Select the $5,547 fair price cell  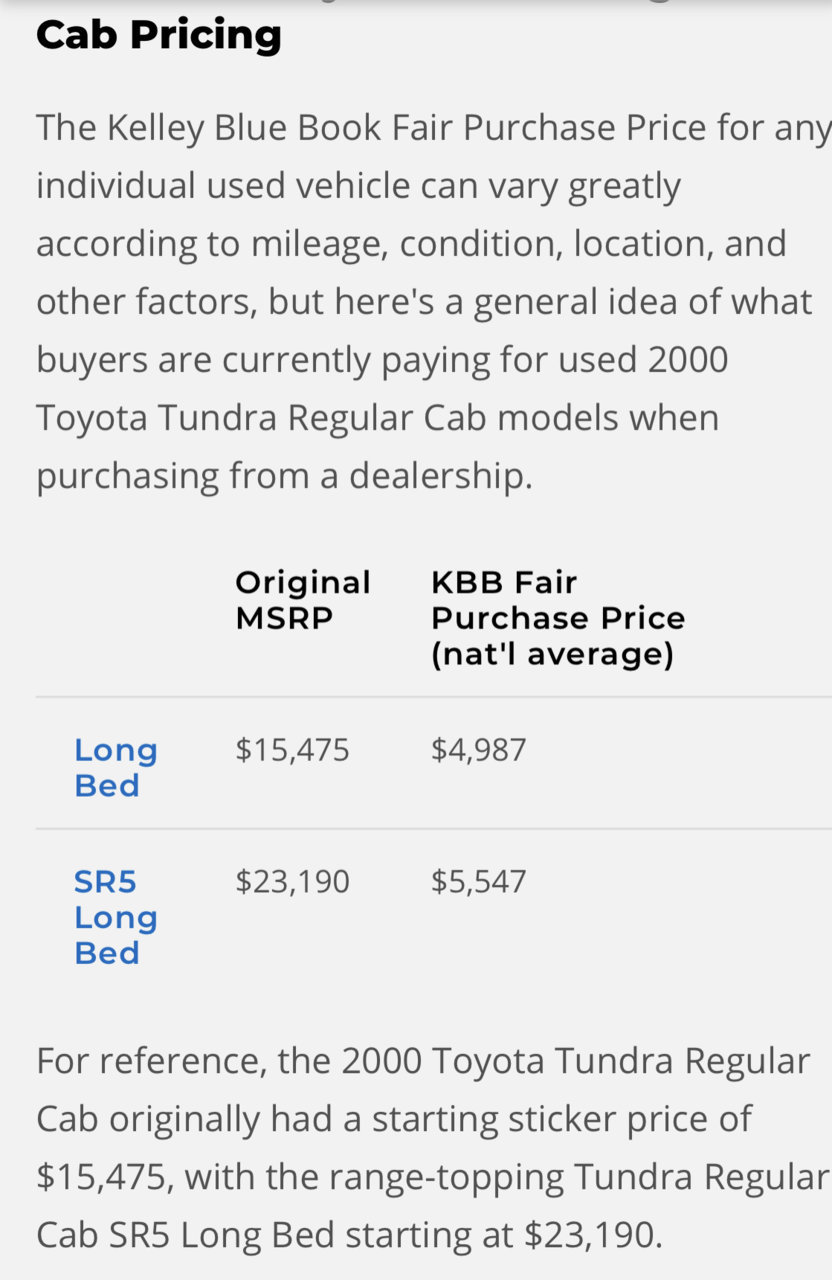tap(478, 882)
